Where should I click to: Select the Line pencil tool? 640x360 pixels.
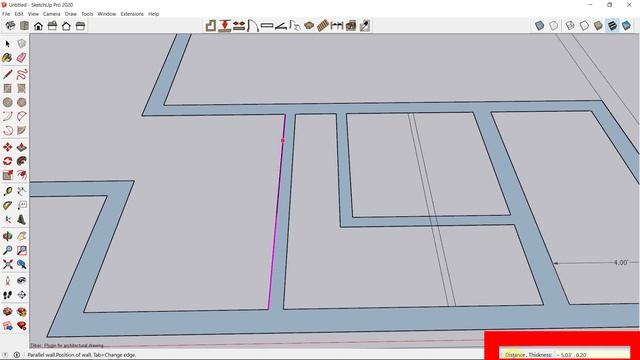point(7,74)
